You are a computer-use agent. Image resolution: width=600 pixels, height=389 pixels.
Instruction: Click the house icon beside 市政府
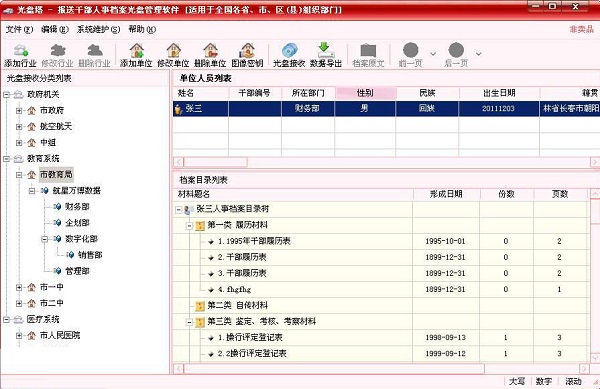(x=32, y=111)
